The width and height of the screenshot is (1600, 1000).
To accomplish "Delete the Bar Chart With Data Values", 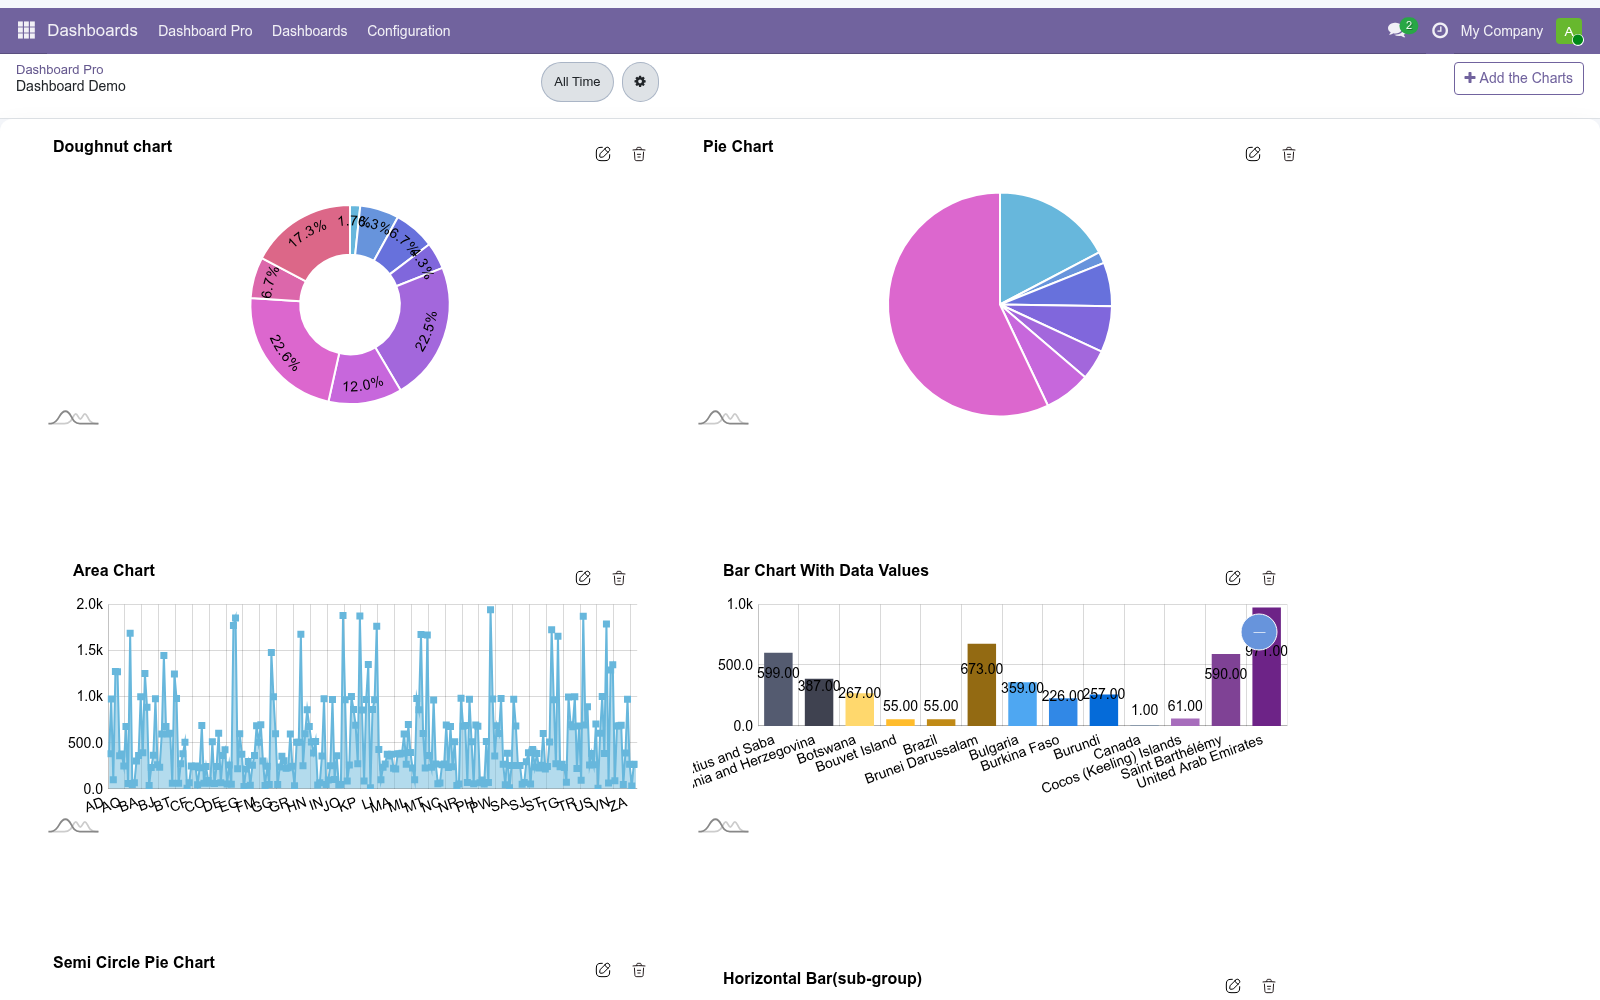I will [x=1269, y=578].
